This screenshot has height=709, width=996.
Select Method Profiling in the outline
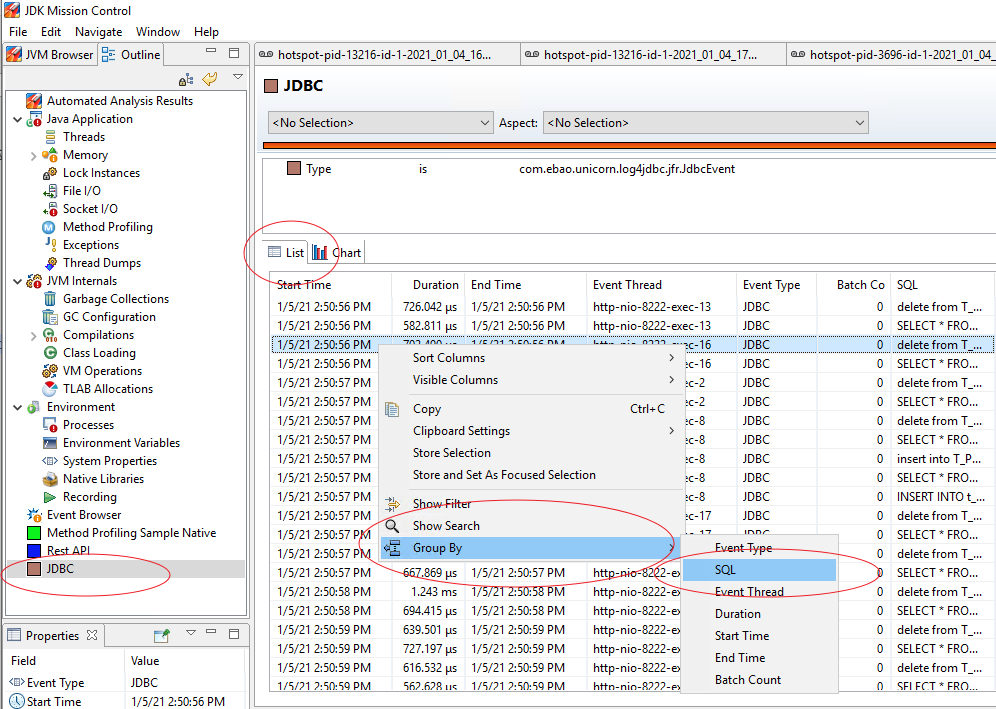click(107, 227)
